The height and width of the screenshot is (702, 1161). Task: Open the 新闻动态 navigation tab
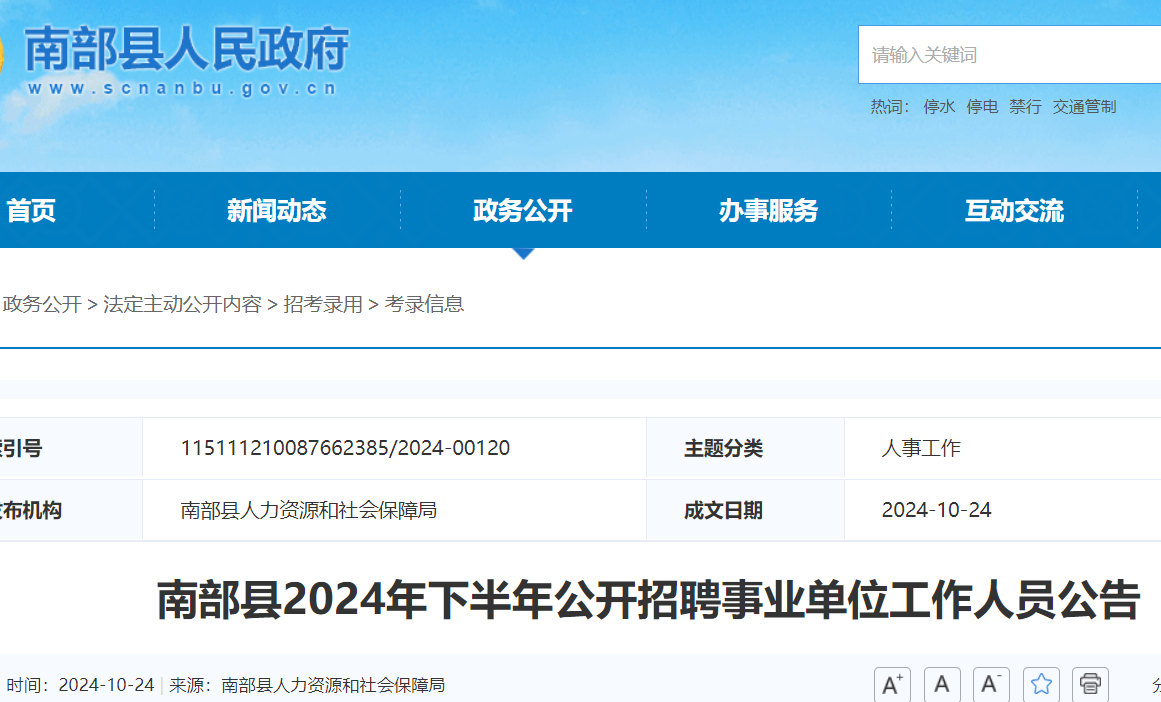(x=277, y=211)
